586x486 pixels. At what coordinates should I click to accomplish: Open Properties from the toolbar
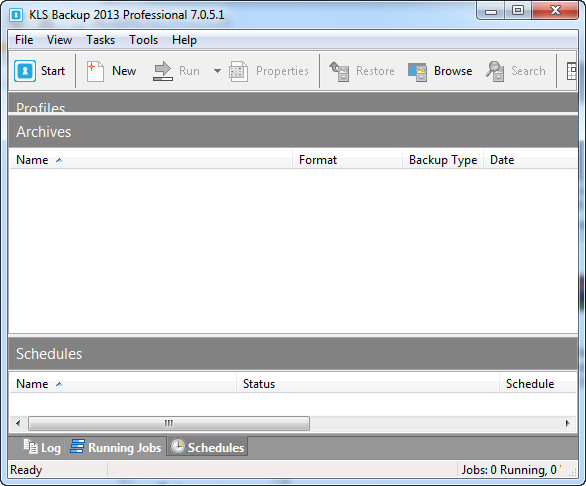[269, 71]
